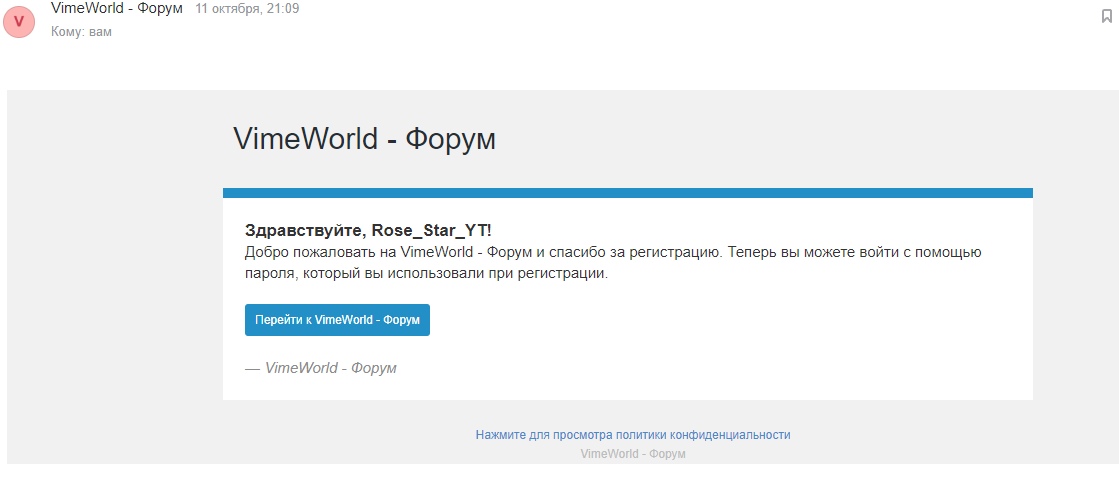
Task: Click the phrase Теперь вы можете войти
Action: coord(799,252)
